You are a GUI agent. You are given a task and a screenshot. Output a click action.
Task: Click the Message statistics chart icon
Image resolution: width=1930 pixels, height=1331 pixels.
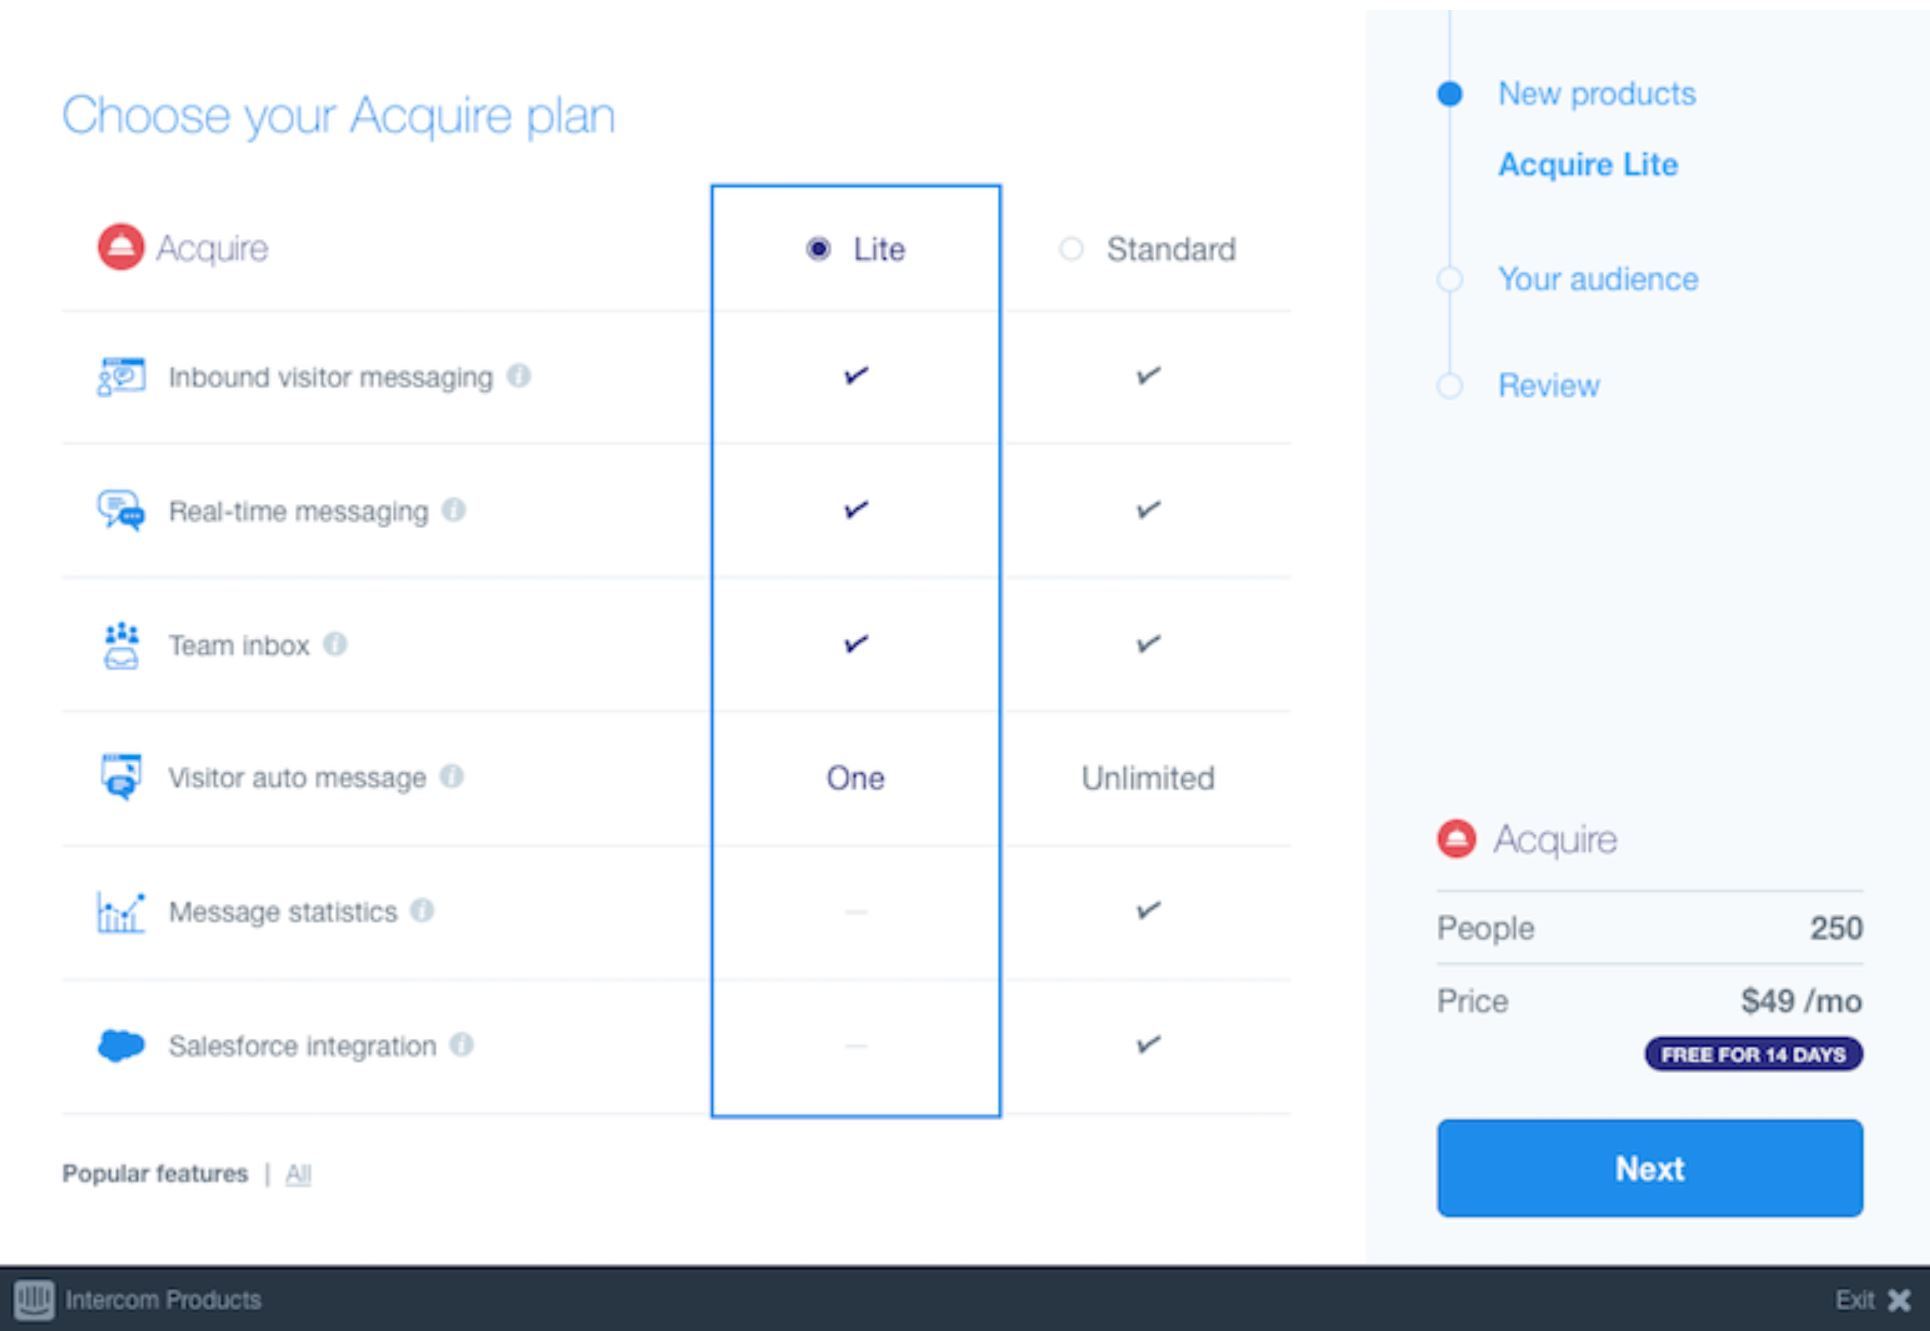coord(121,911)
